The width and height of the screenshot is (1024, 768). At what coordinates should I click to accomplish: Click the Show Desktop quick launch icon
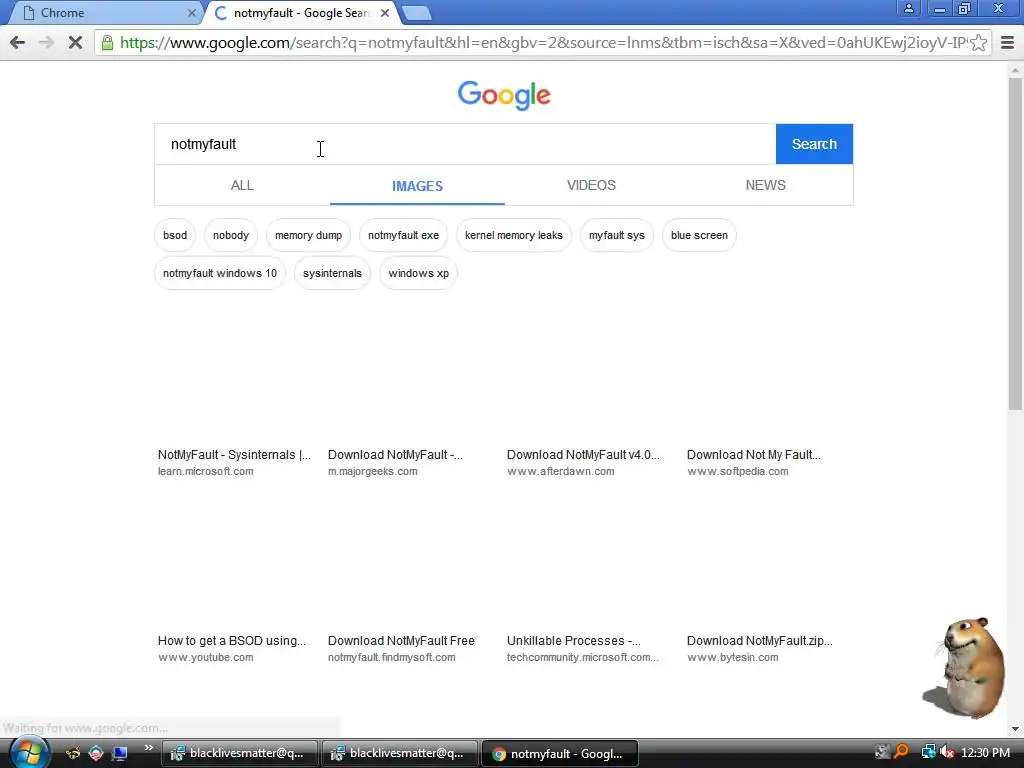coord(120,753)
